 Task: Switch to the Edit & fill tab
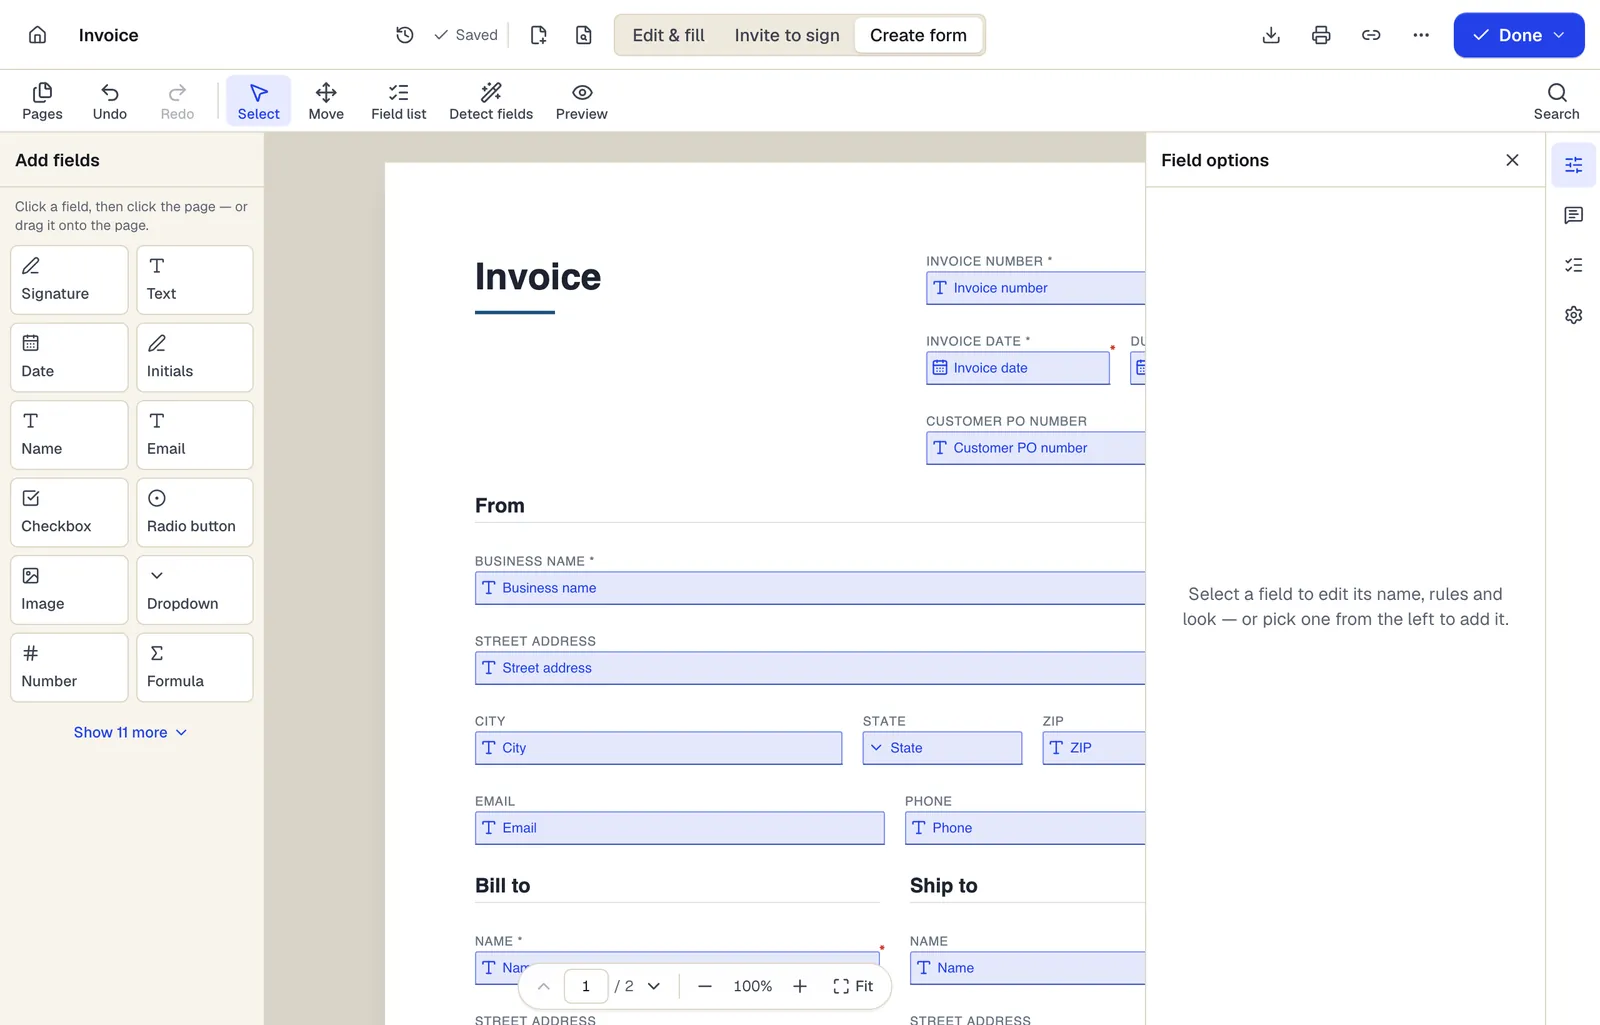coord(668,35)
